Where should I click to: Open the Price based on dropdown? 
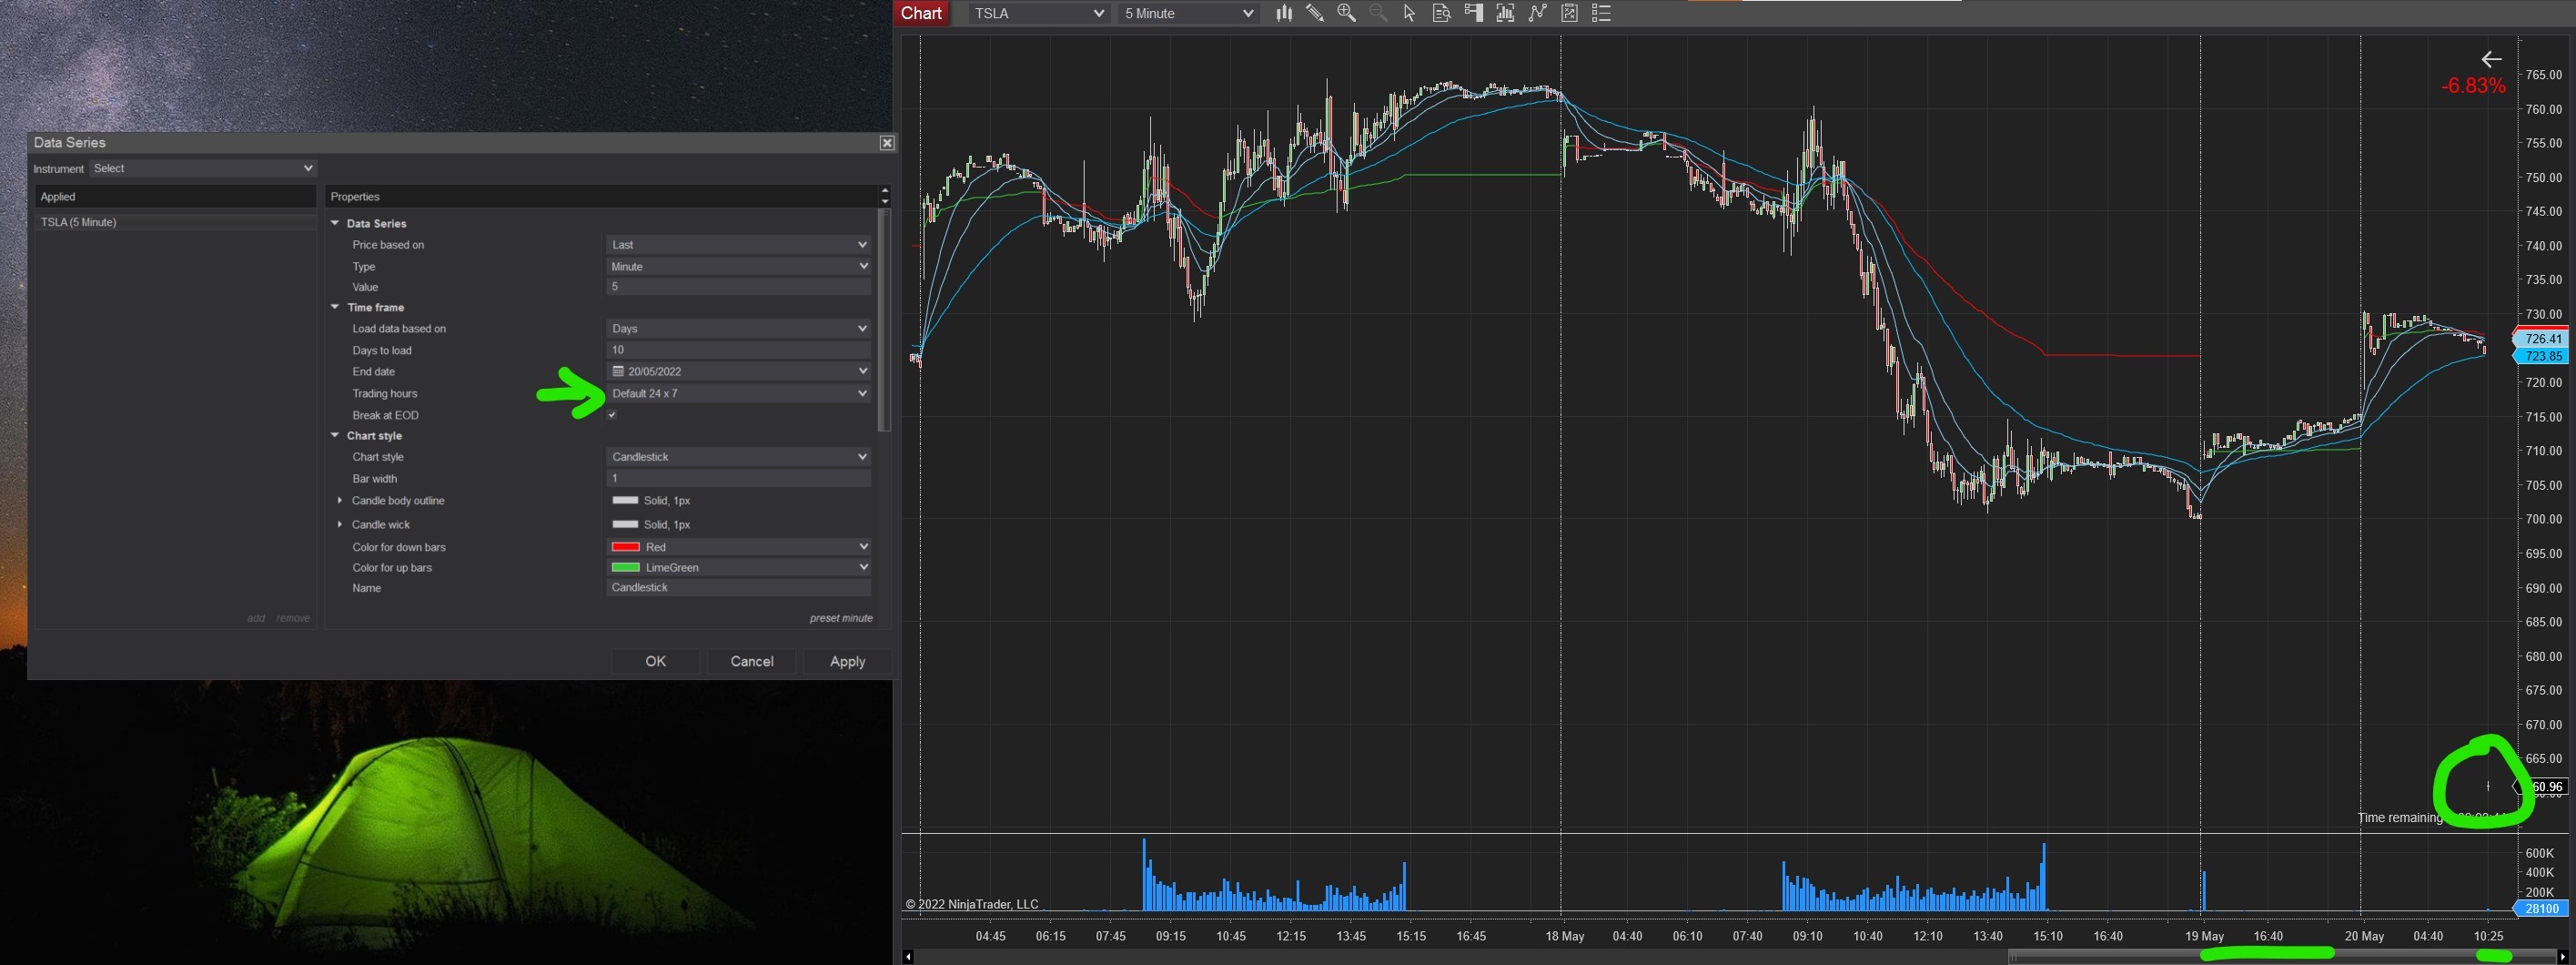739,245
